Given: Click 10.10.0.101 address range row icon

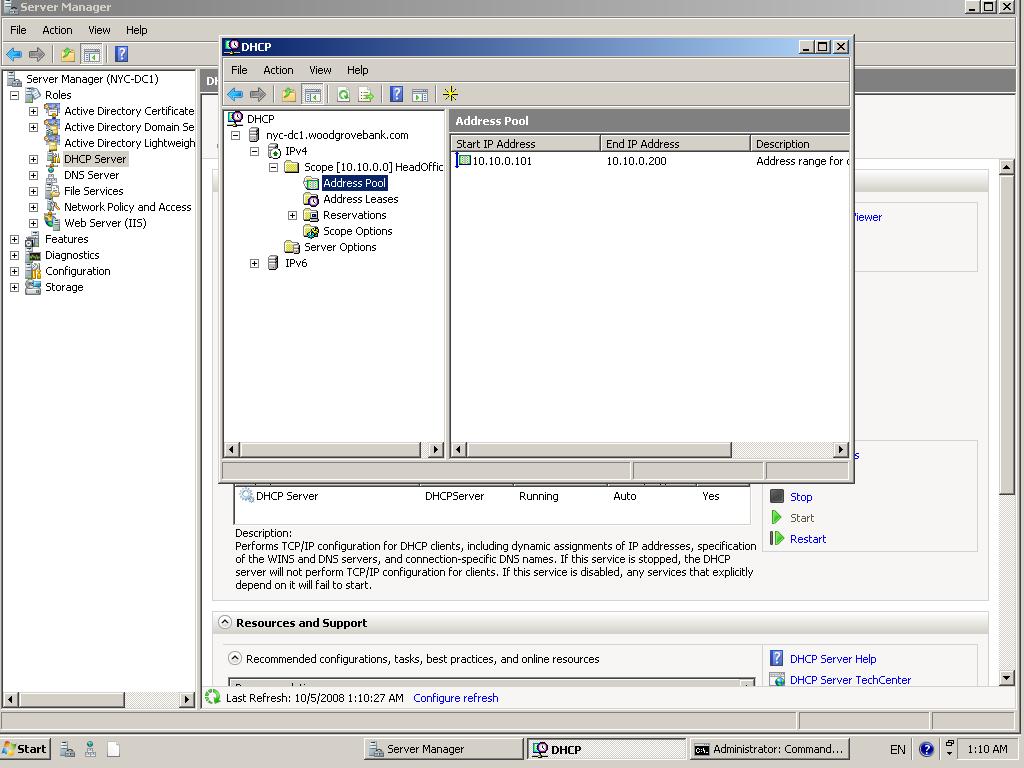Looking at the screenshot, I should click(x=463, y=160).
